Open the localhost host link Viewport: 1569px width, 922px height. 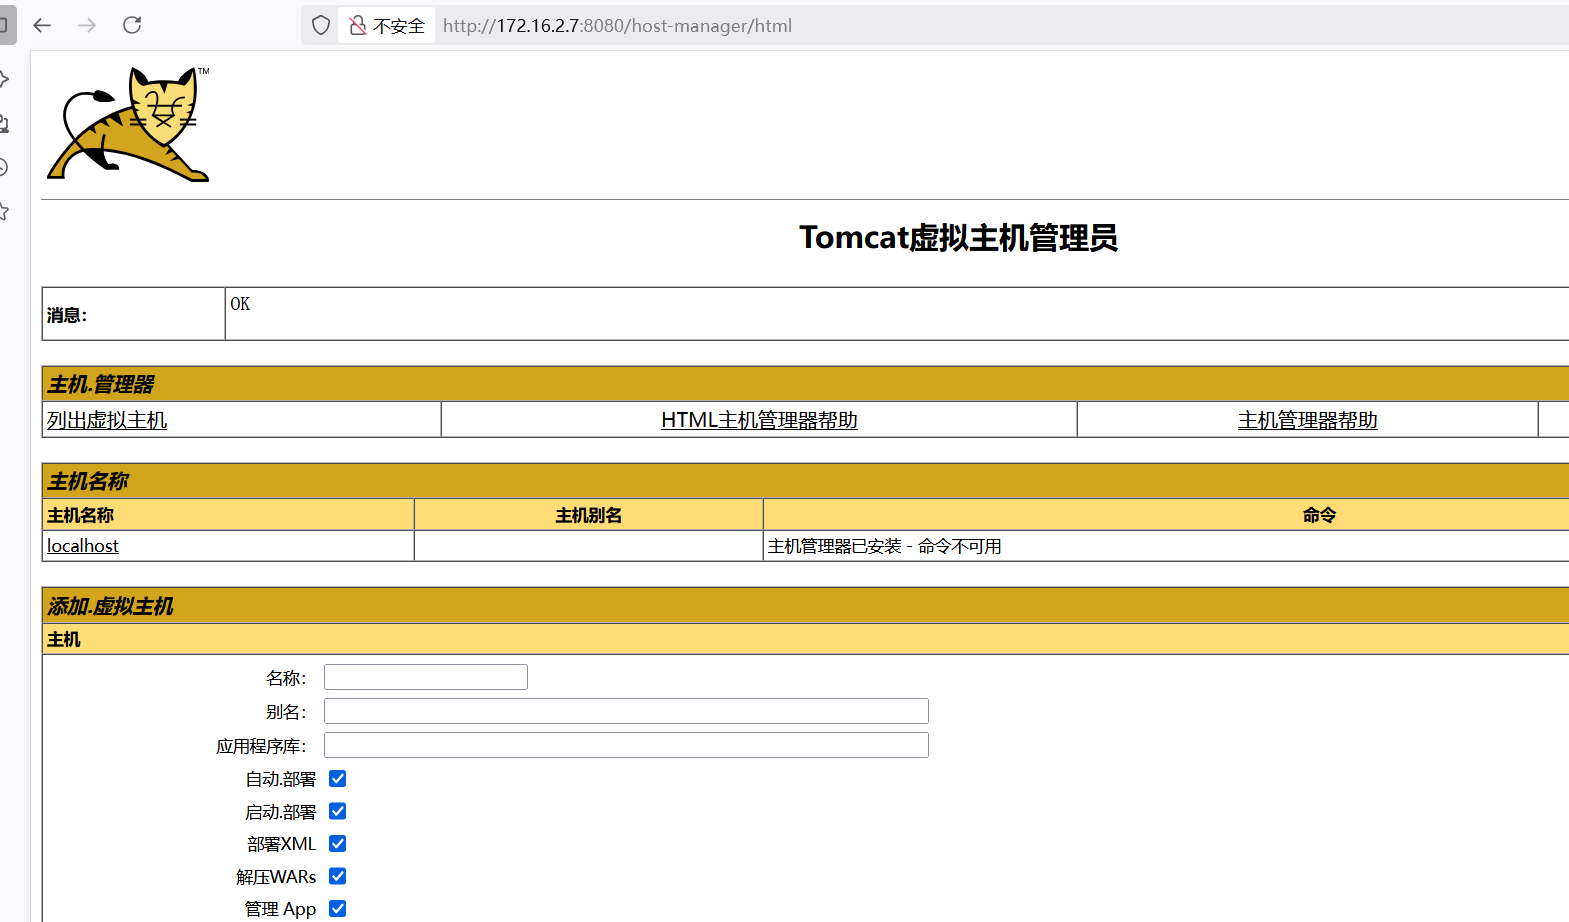tap(83, 546)
